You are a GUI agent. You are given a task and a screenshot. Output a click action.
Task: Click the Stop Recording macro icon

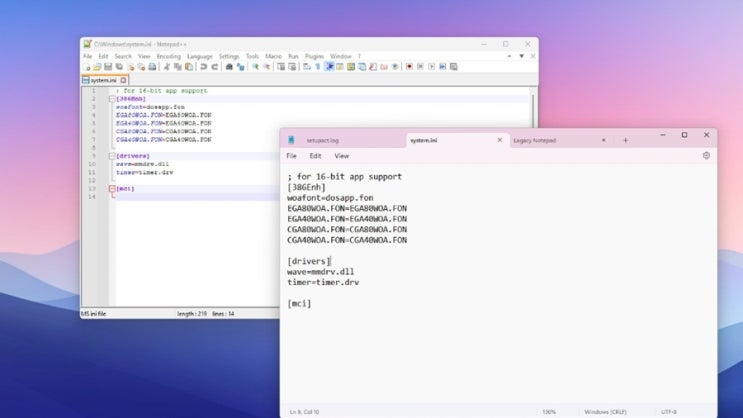pos(420,67)
